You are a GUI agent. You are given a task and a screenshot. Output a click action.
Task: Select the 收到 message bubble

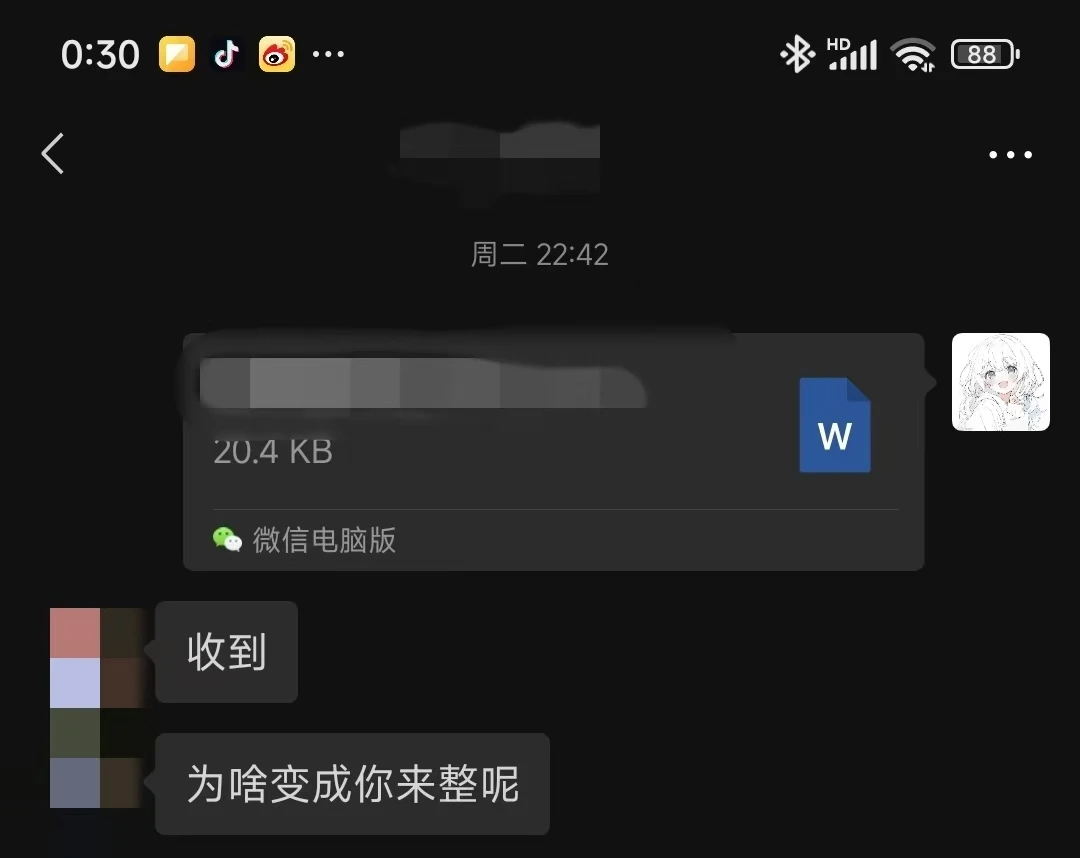pos(227,652)
